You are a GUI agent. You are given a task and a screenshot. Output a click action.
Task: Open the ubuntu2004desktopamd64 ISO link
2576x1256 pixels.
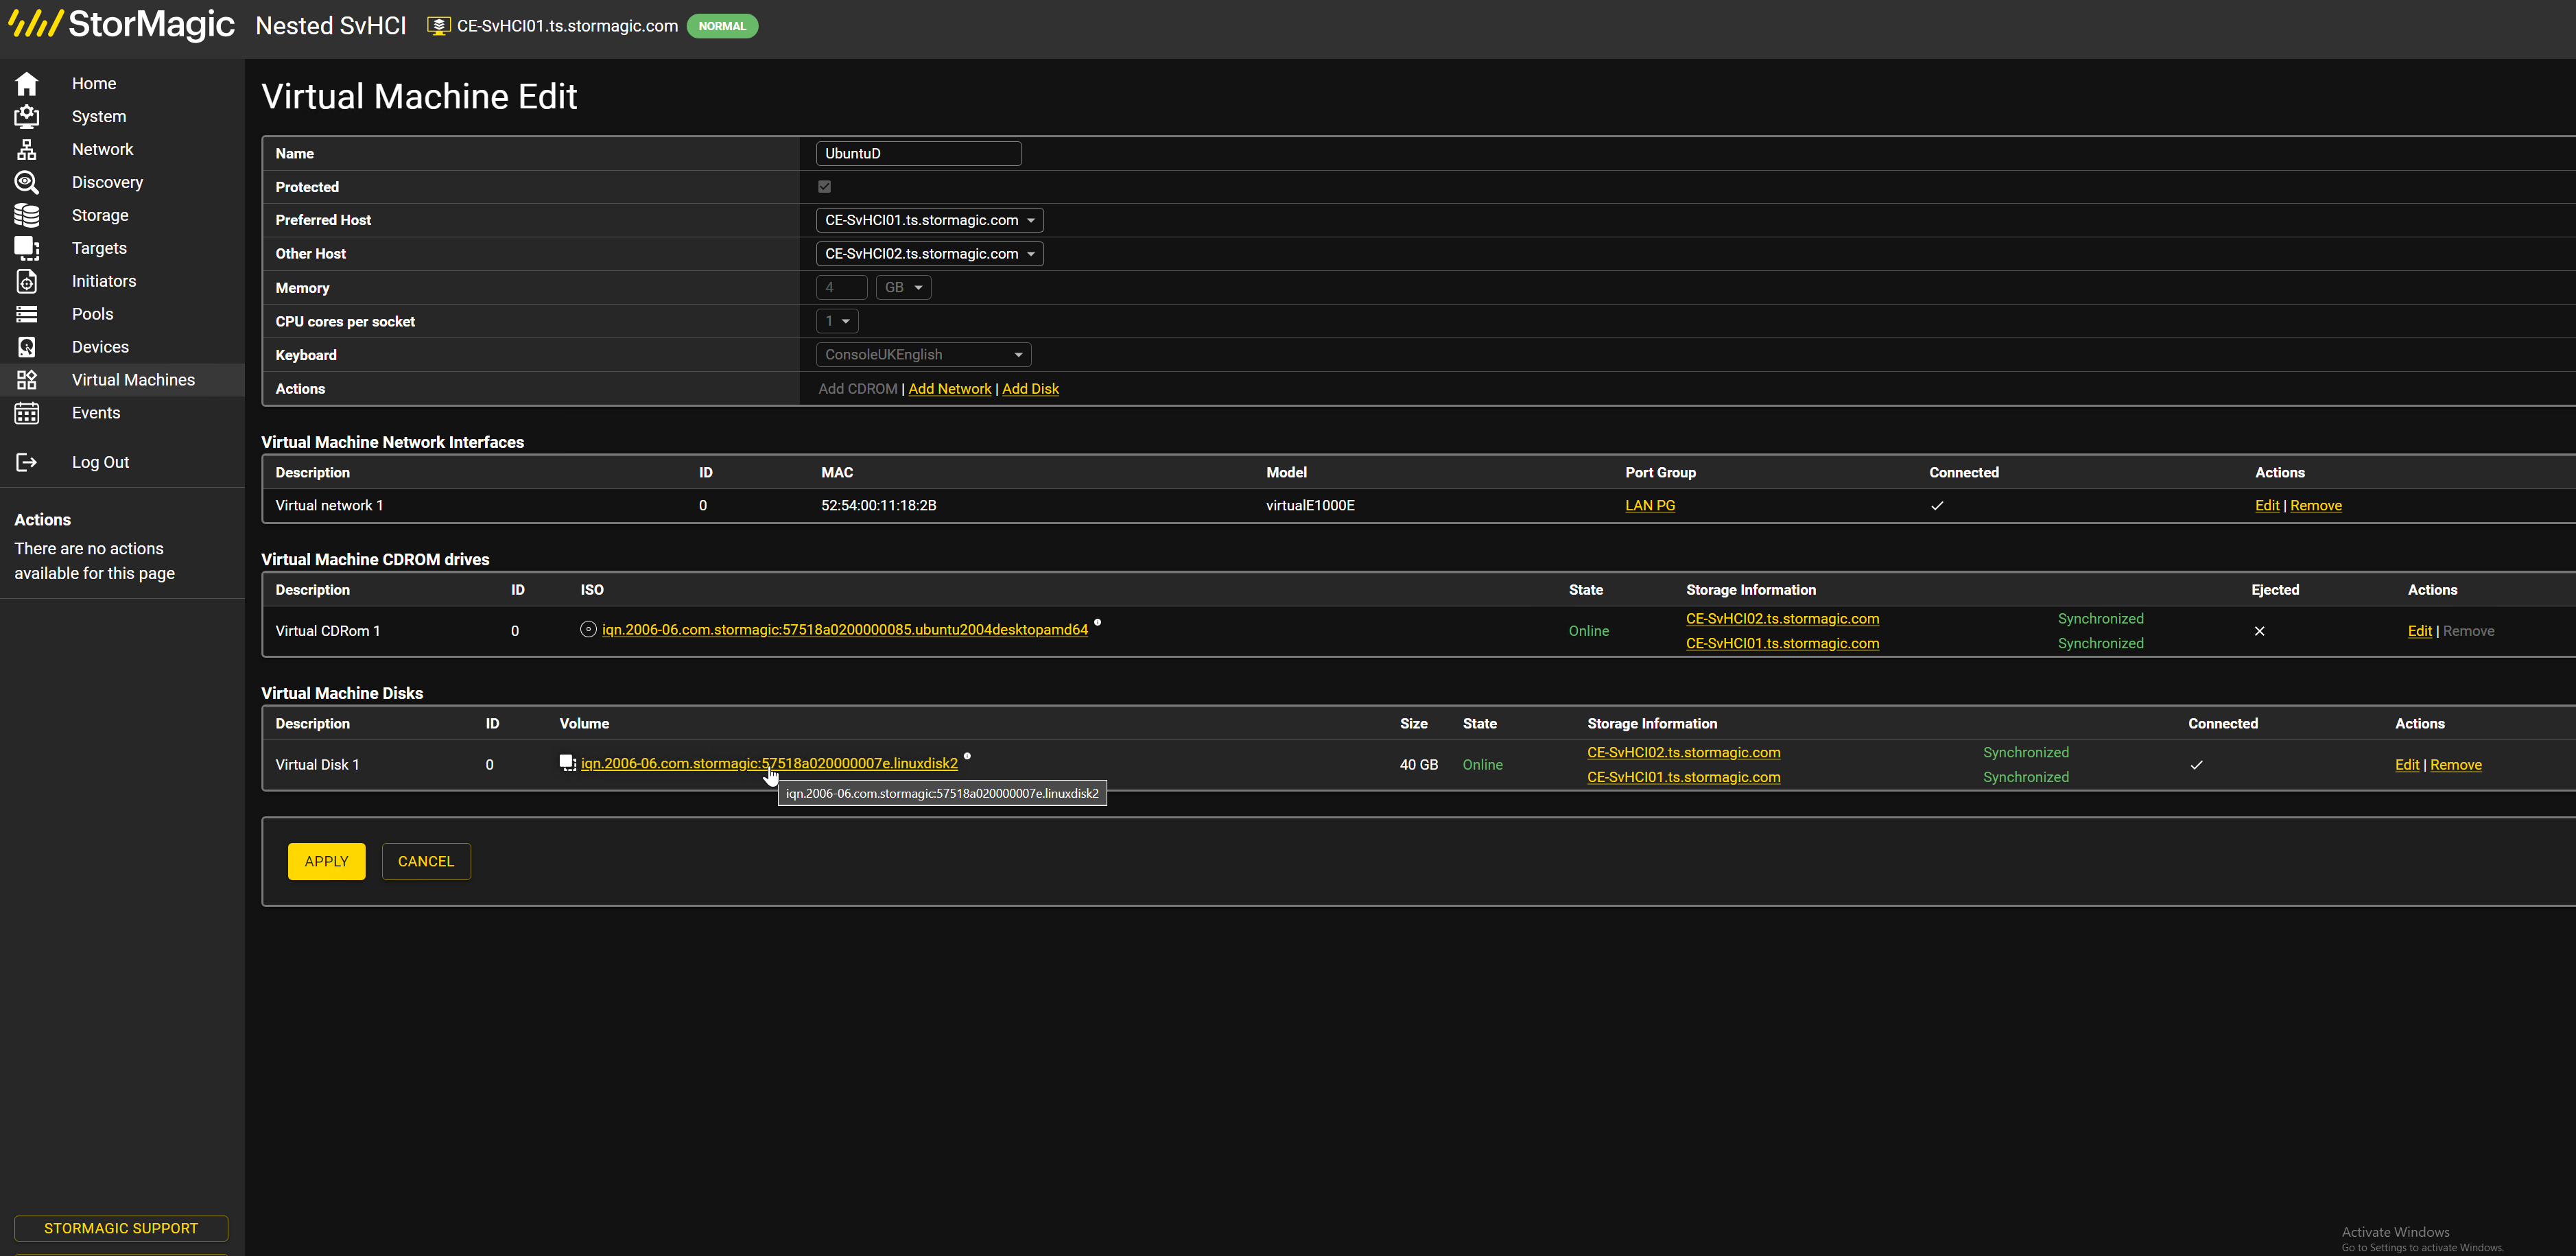point(845,630)
